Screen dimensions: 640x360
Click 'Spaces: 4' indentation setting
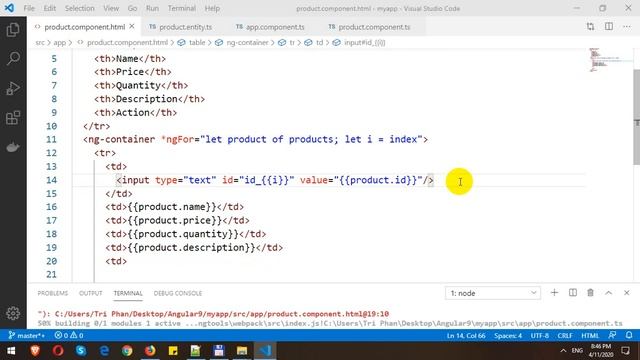point(508,336)
